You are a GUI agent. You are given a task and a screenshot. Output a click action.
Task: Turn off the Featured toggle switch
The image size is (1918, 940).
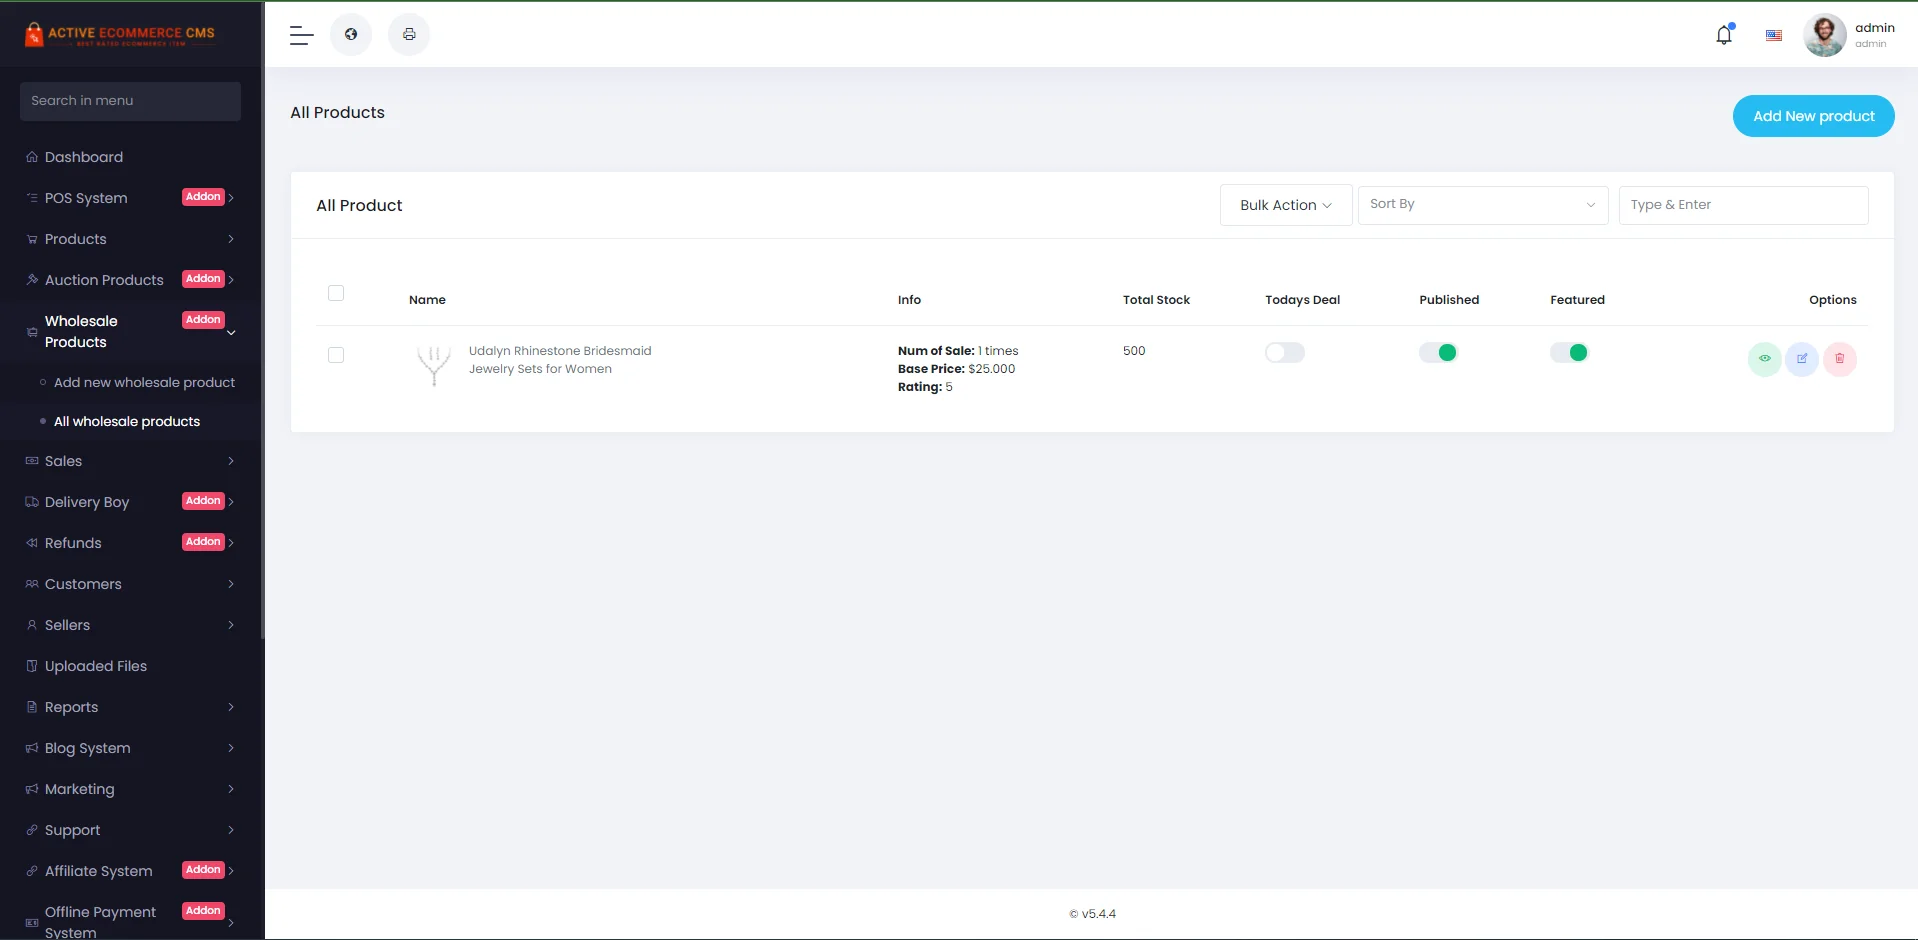1569,353
